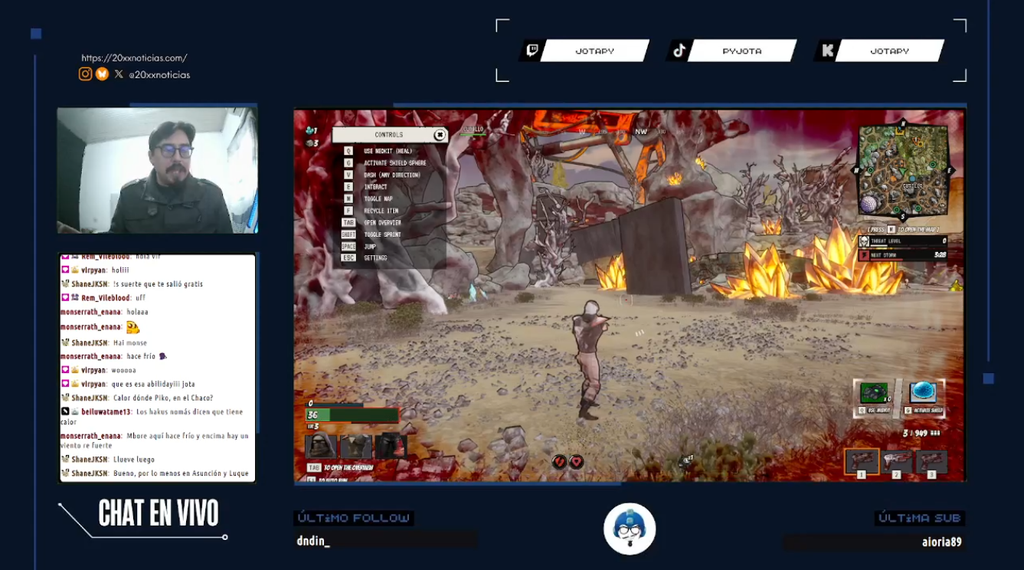Select the medkit item slot

click(x=873, y=394)
